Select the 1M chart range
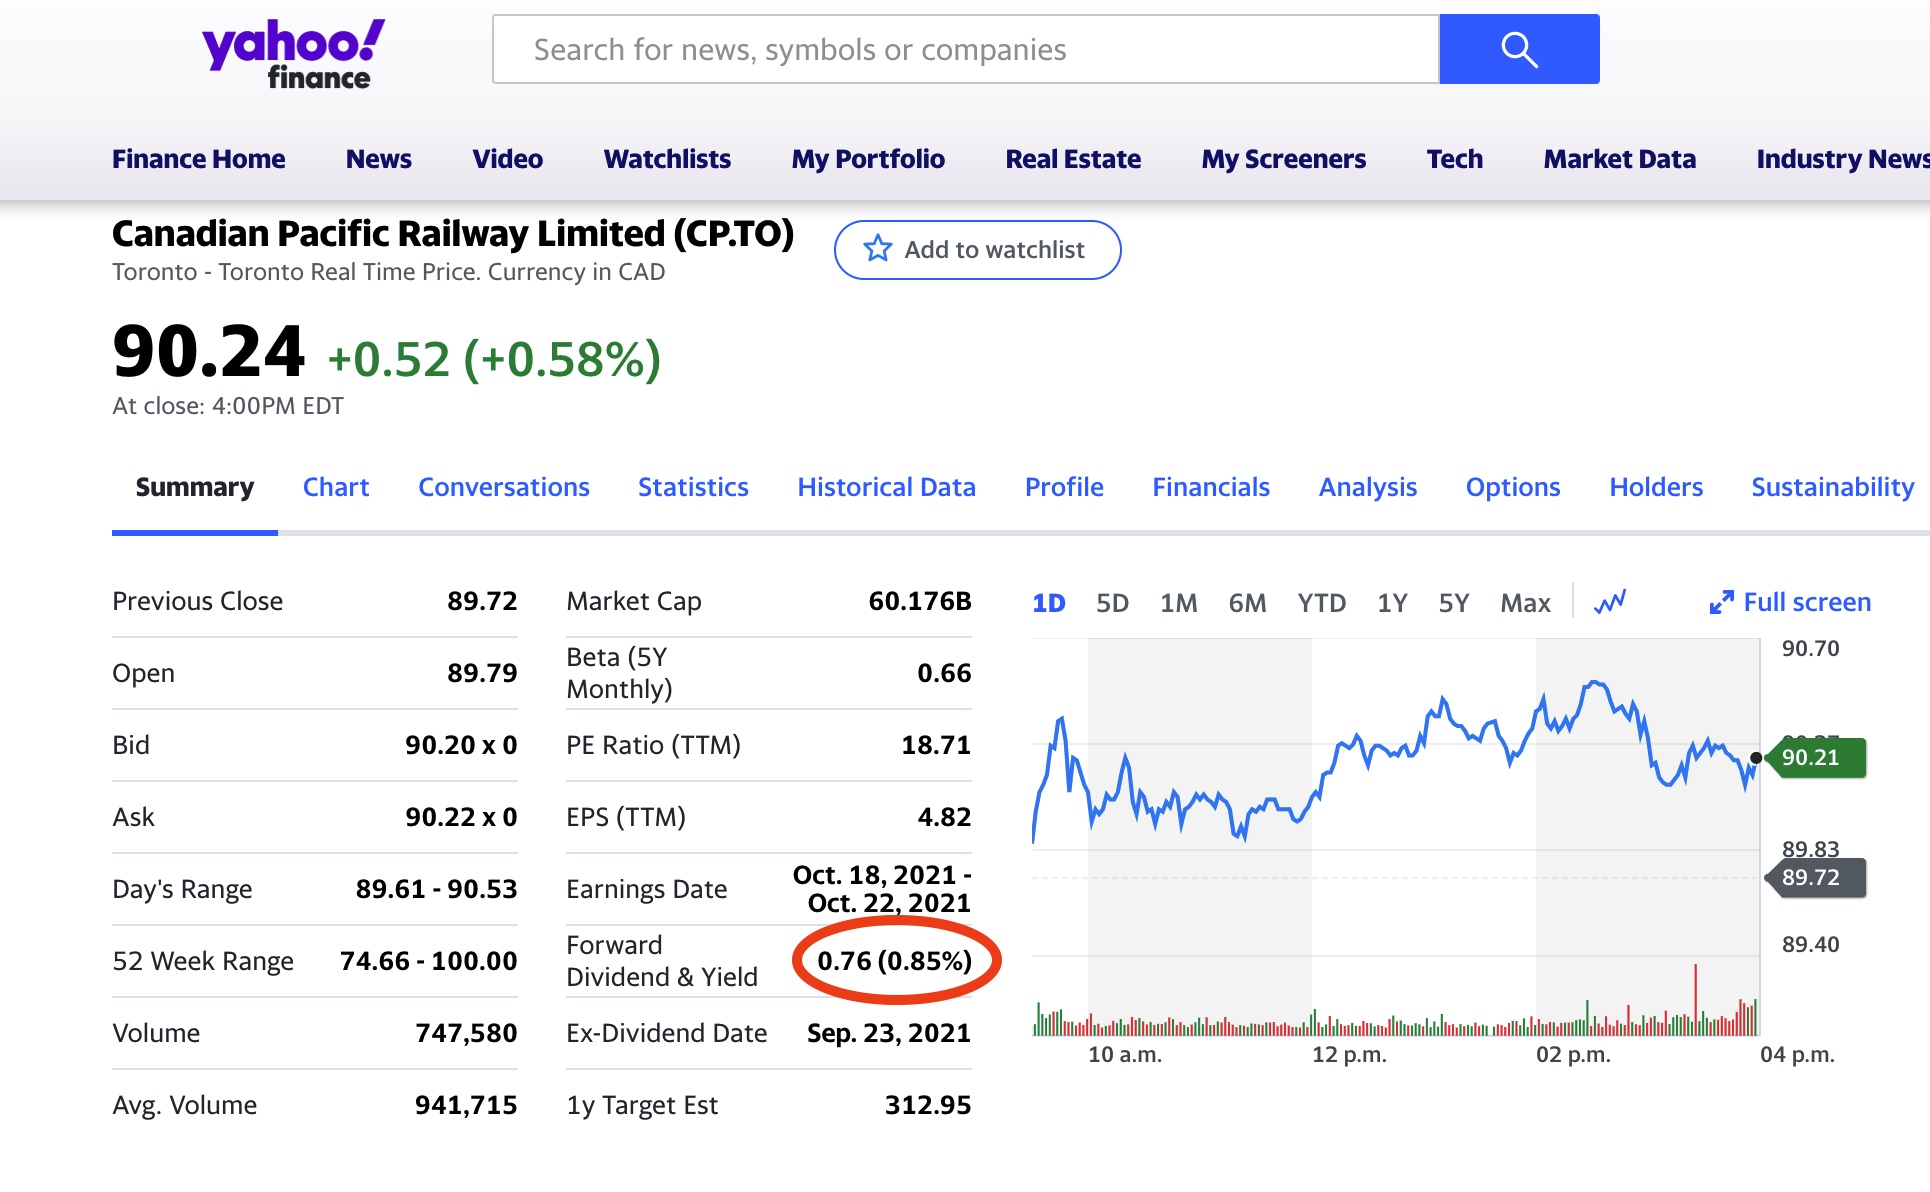 coord(1178,603)
